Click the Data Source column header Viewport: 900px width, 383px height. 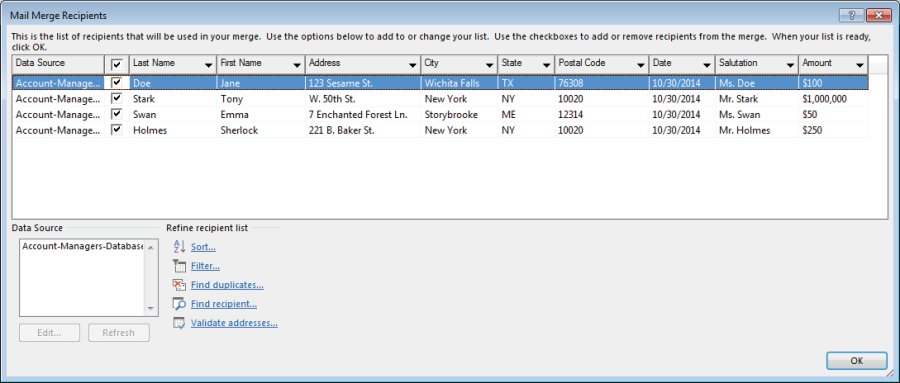point(58,64)
